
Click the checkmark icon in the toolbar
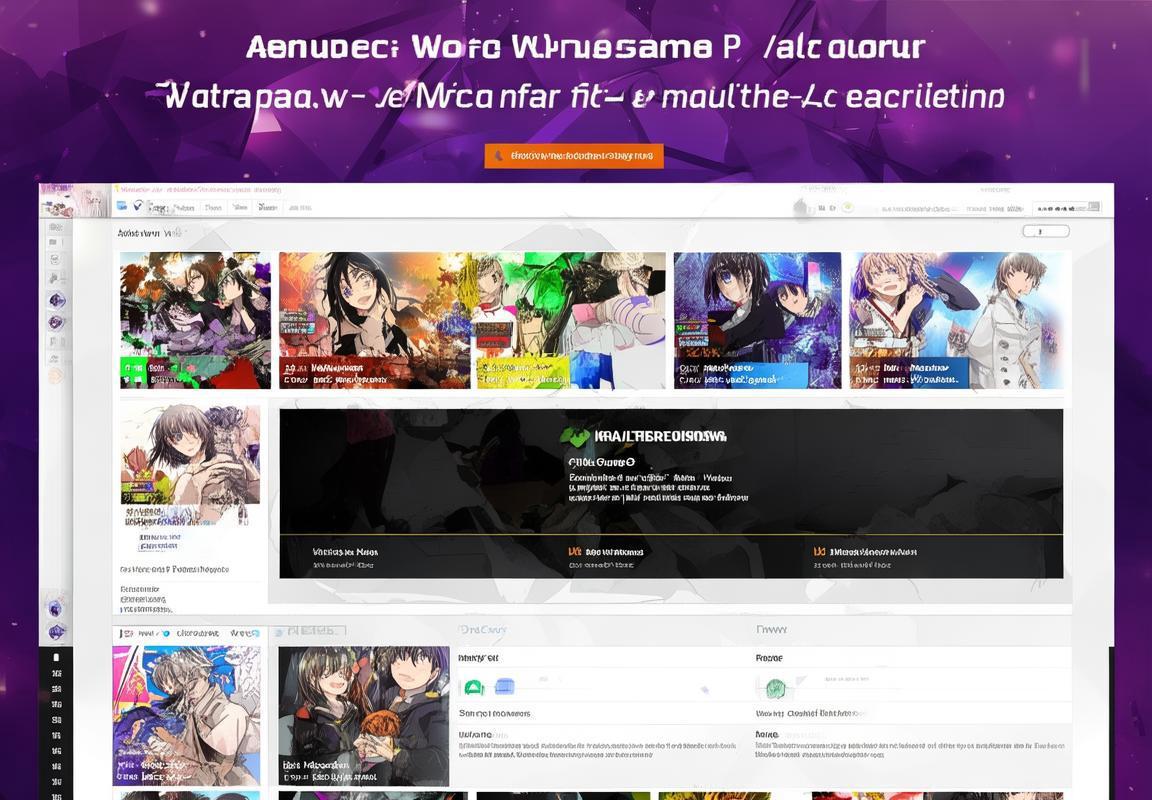tap(137, 206)
